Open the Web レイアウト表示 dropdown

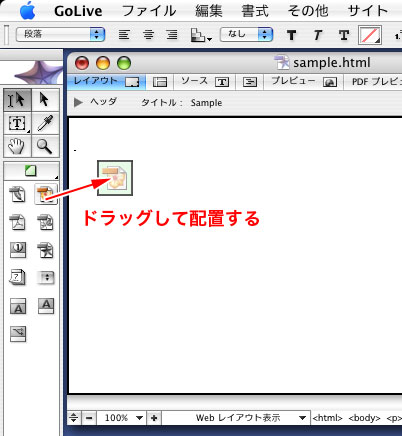tap(236, 418)
